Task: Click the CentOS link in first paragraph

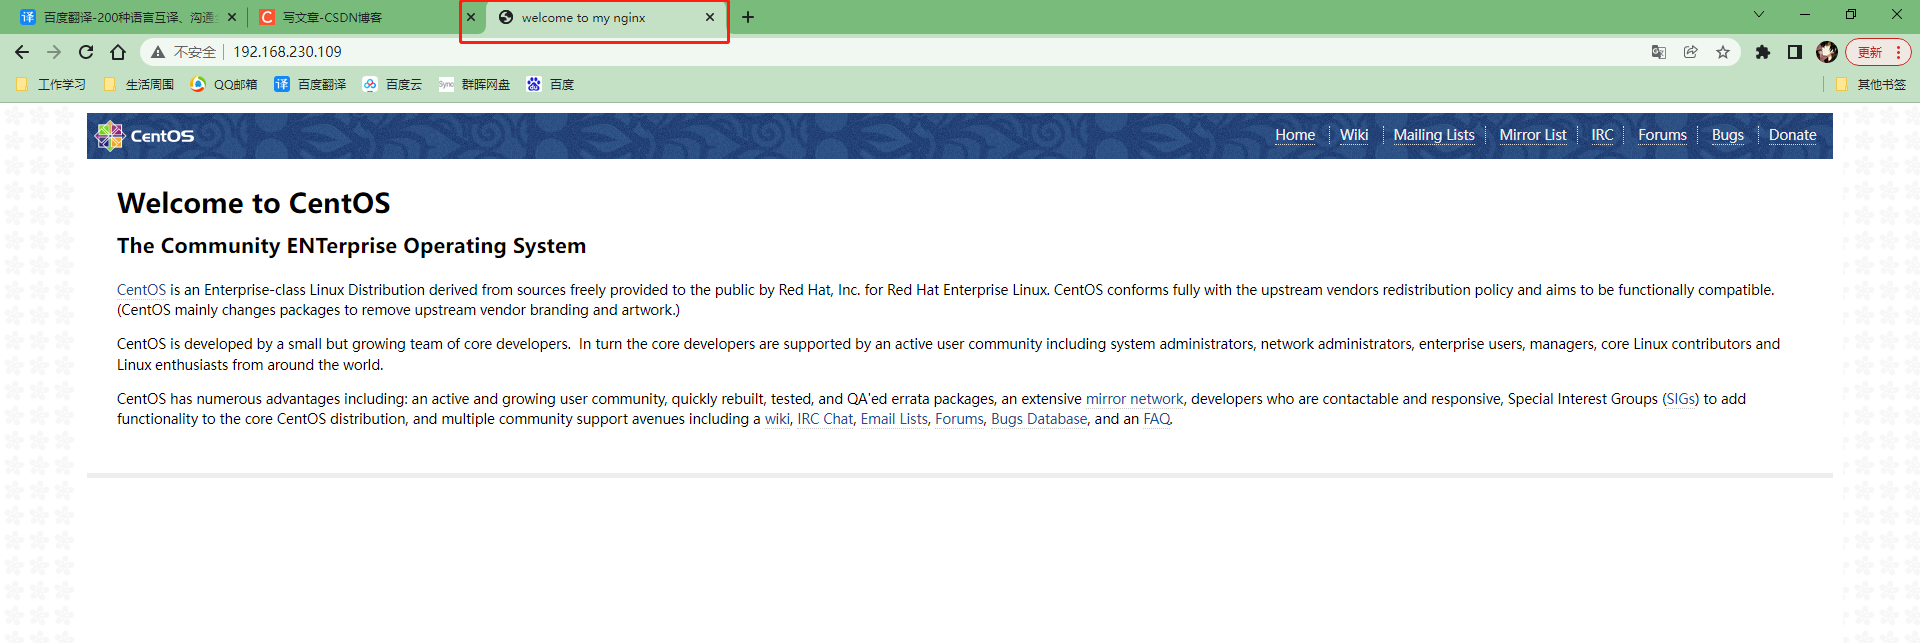Action: [141, 290]
